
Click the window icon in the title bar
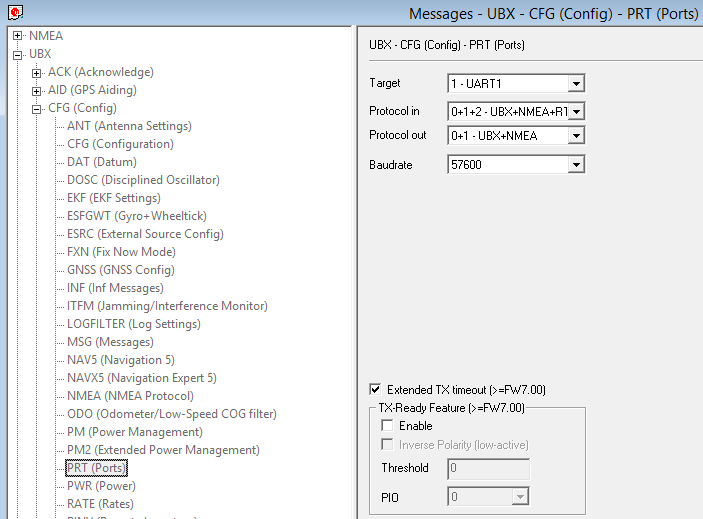[x=14, y=12]
